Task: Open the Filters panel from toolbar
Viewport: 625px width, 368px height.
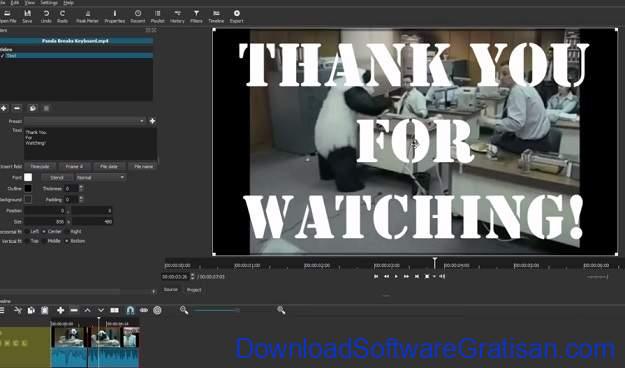Action: click(196, 16)
